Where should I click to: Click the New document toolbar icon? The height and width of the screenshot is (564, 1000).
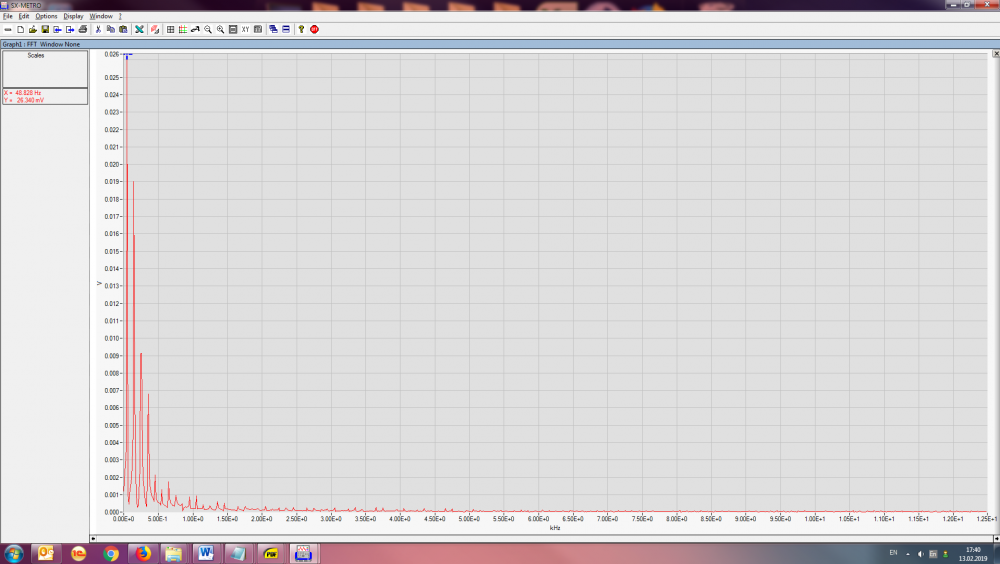click(20, 29)
